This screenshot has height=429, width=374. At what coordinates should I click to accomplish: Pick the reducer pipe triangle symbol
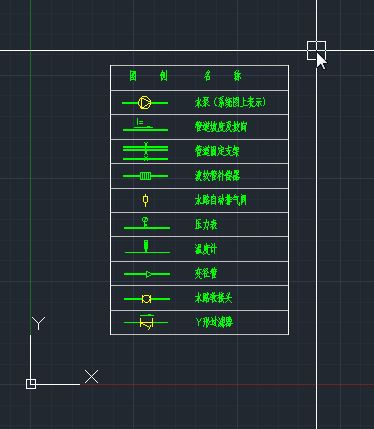(149, 274)
